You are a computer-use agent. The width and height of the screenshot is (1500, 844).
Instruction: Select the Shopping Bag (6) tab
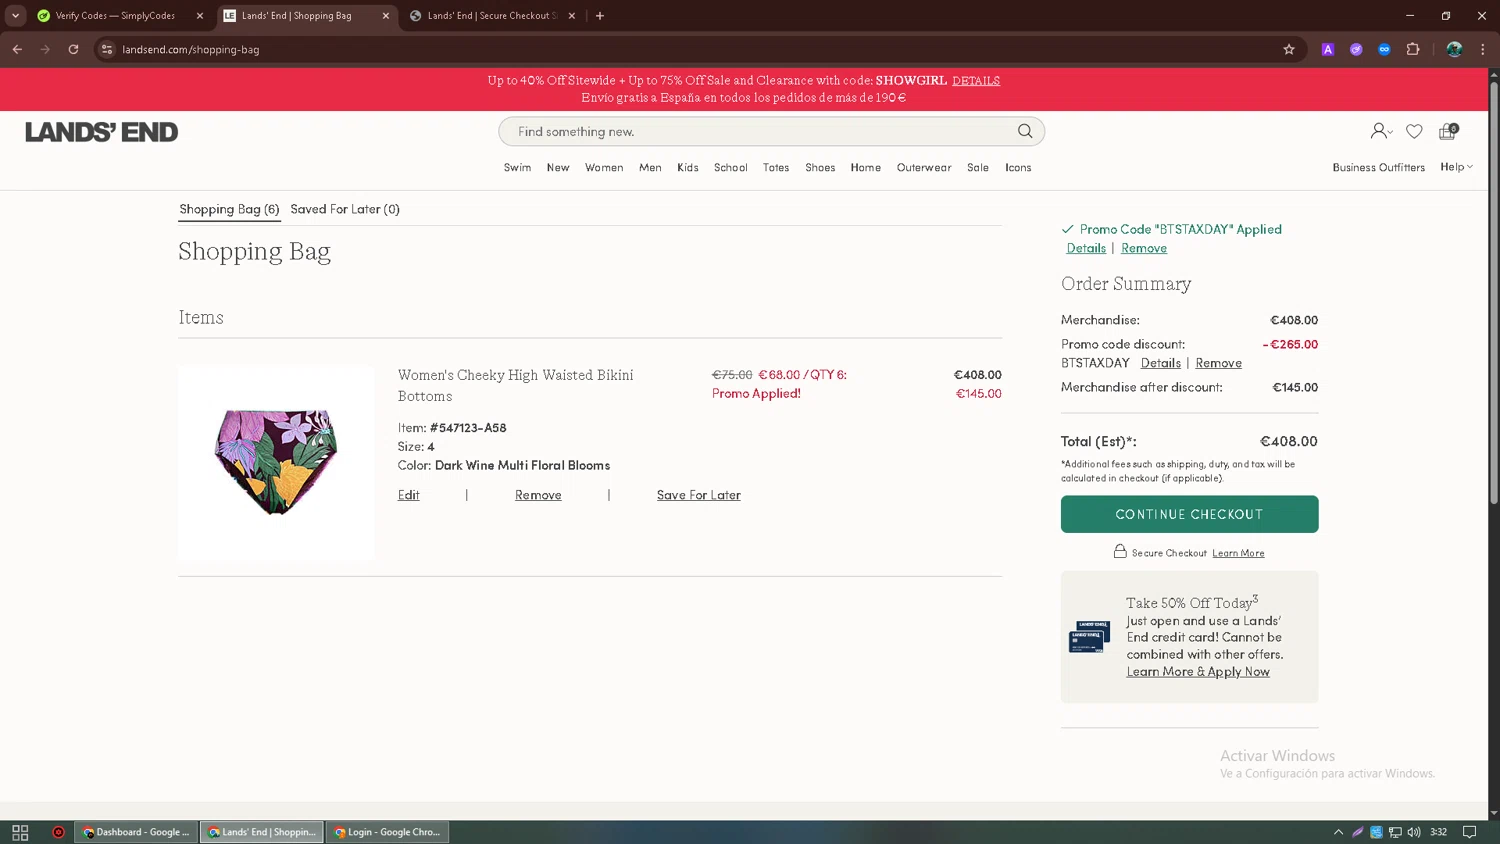(x=229, y=209)
